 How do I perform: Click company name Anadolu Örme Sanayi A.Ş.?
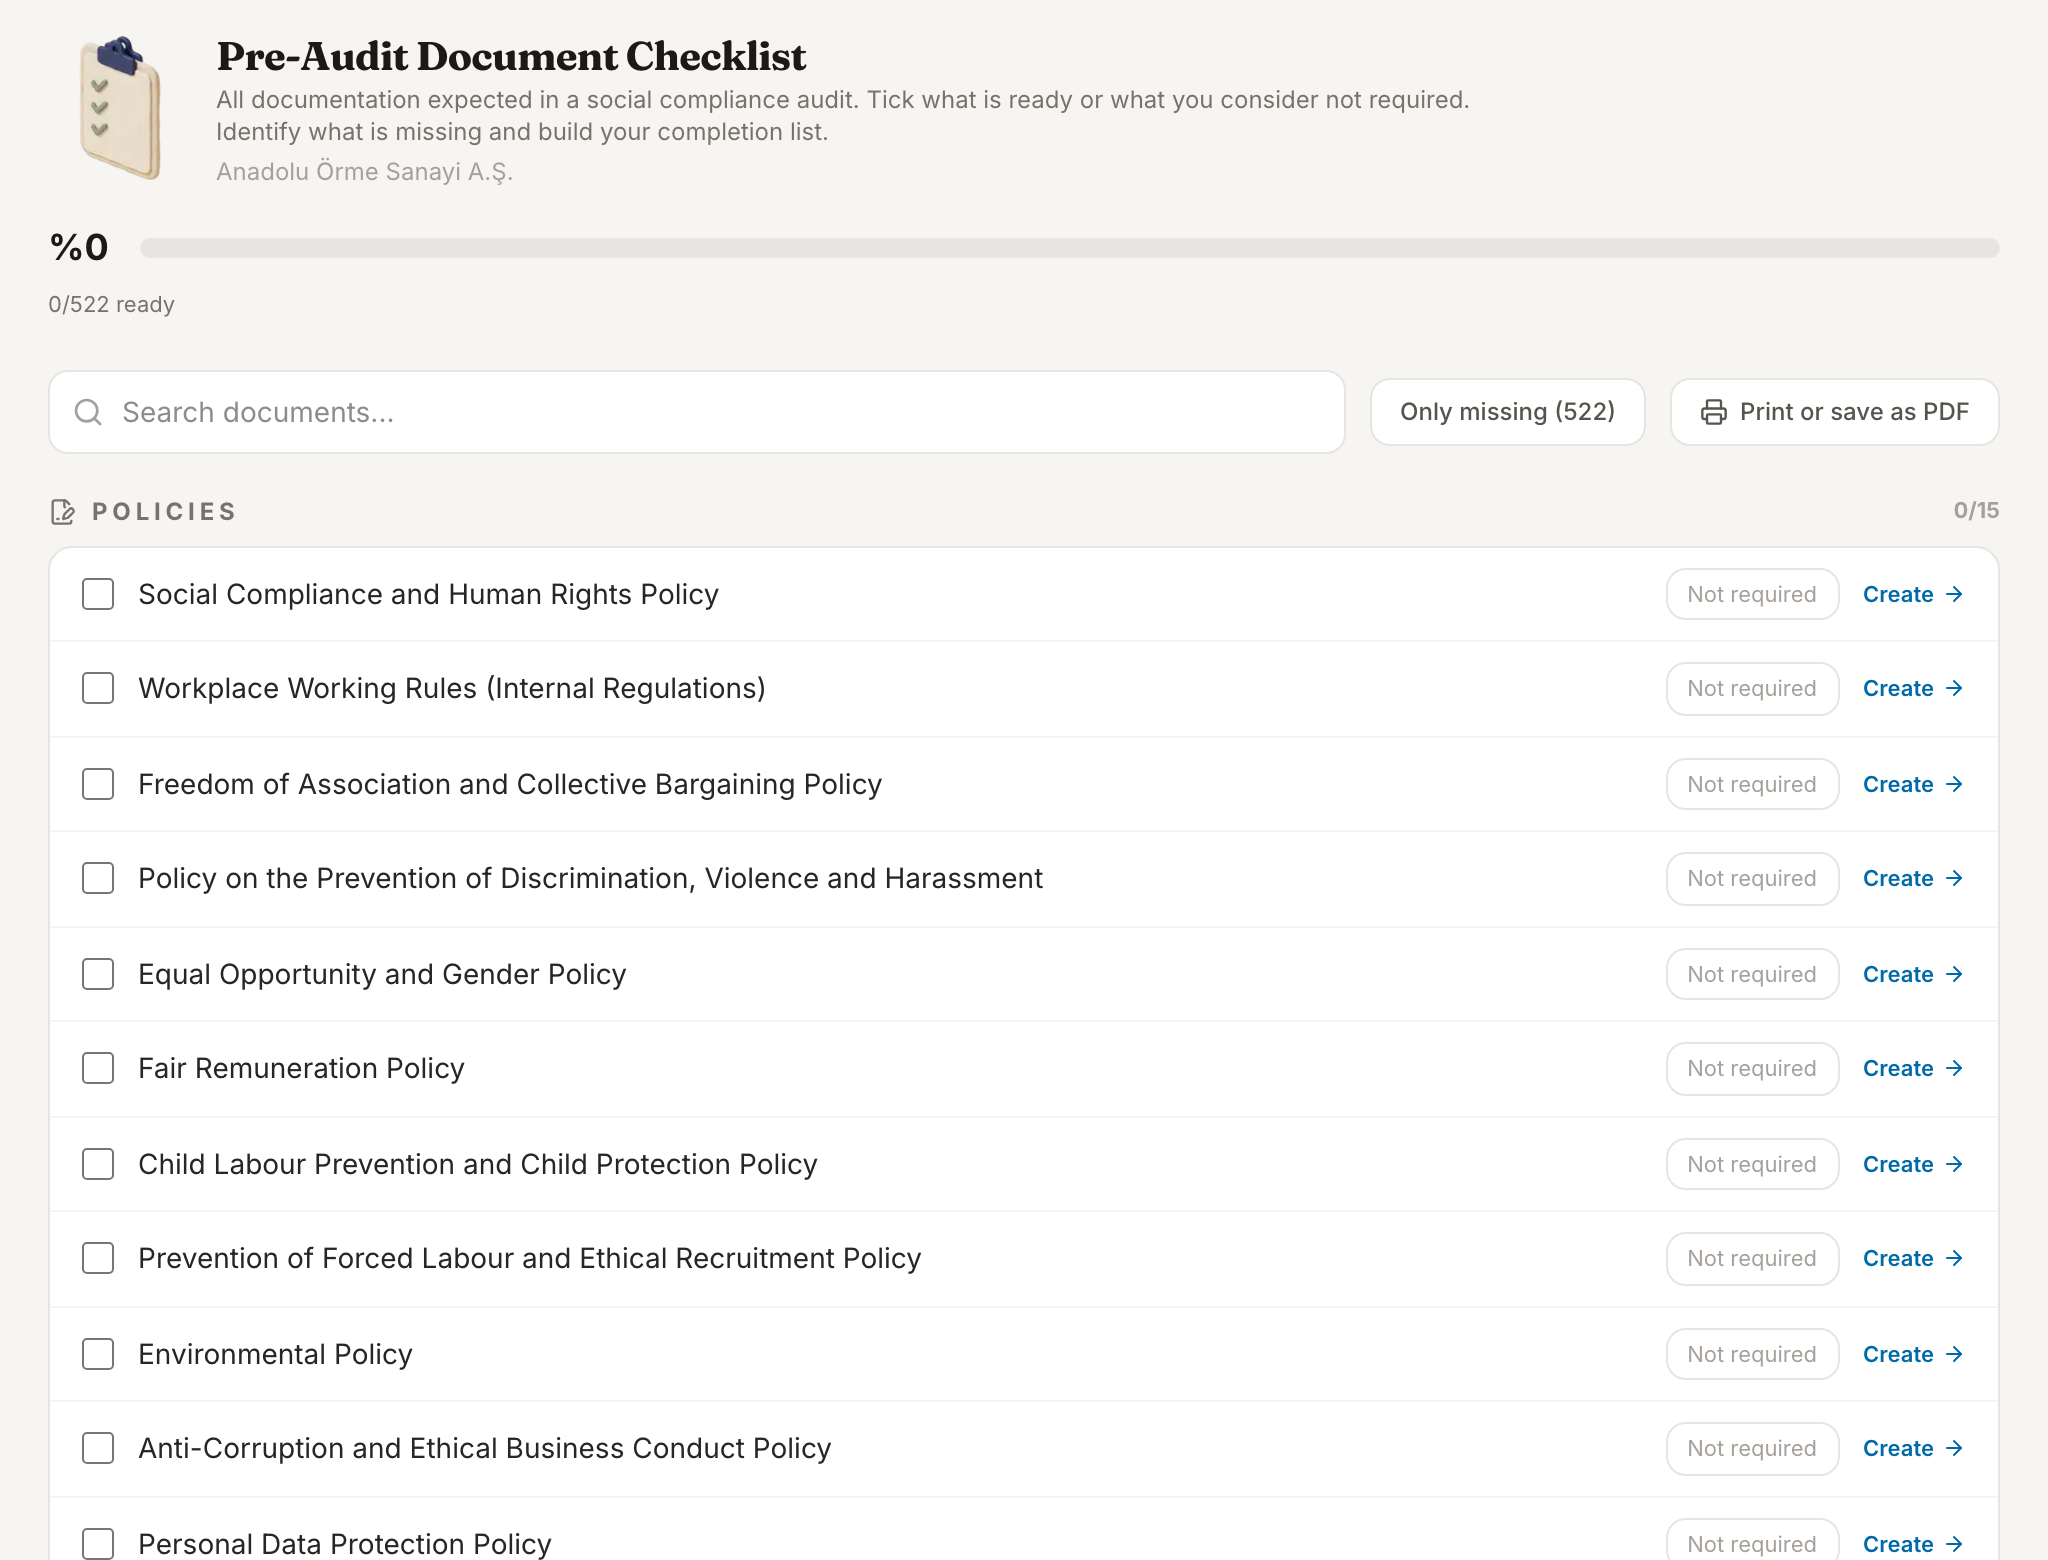pyautogui.click(x=364, y=172)
